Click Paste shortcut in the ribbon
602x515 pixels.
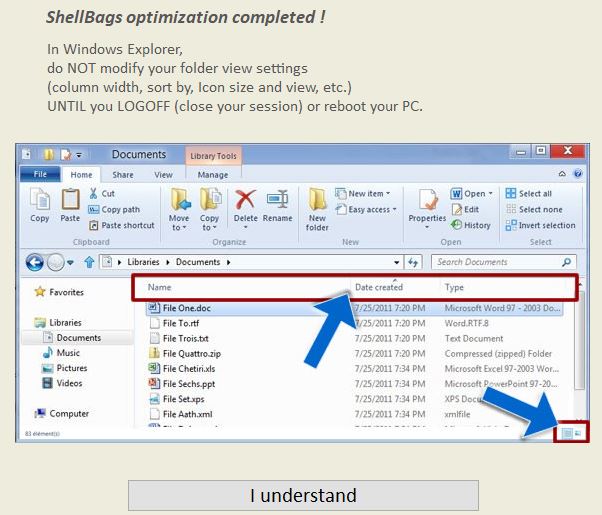(x=122, y=225)
